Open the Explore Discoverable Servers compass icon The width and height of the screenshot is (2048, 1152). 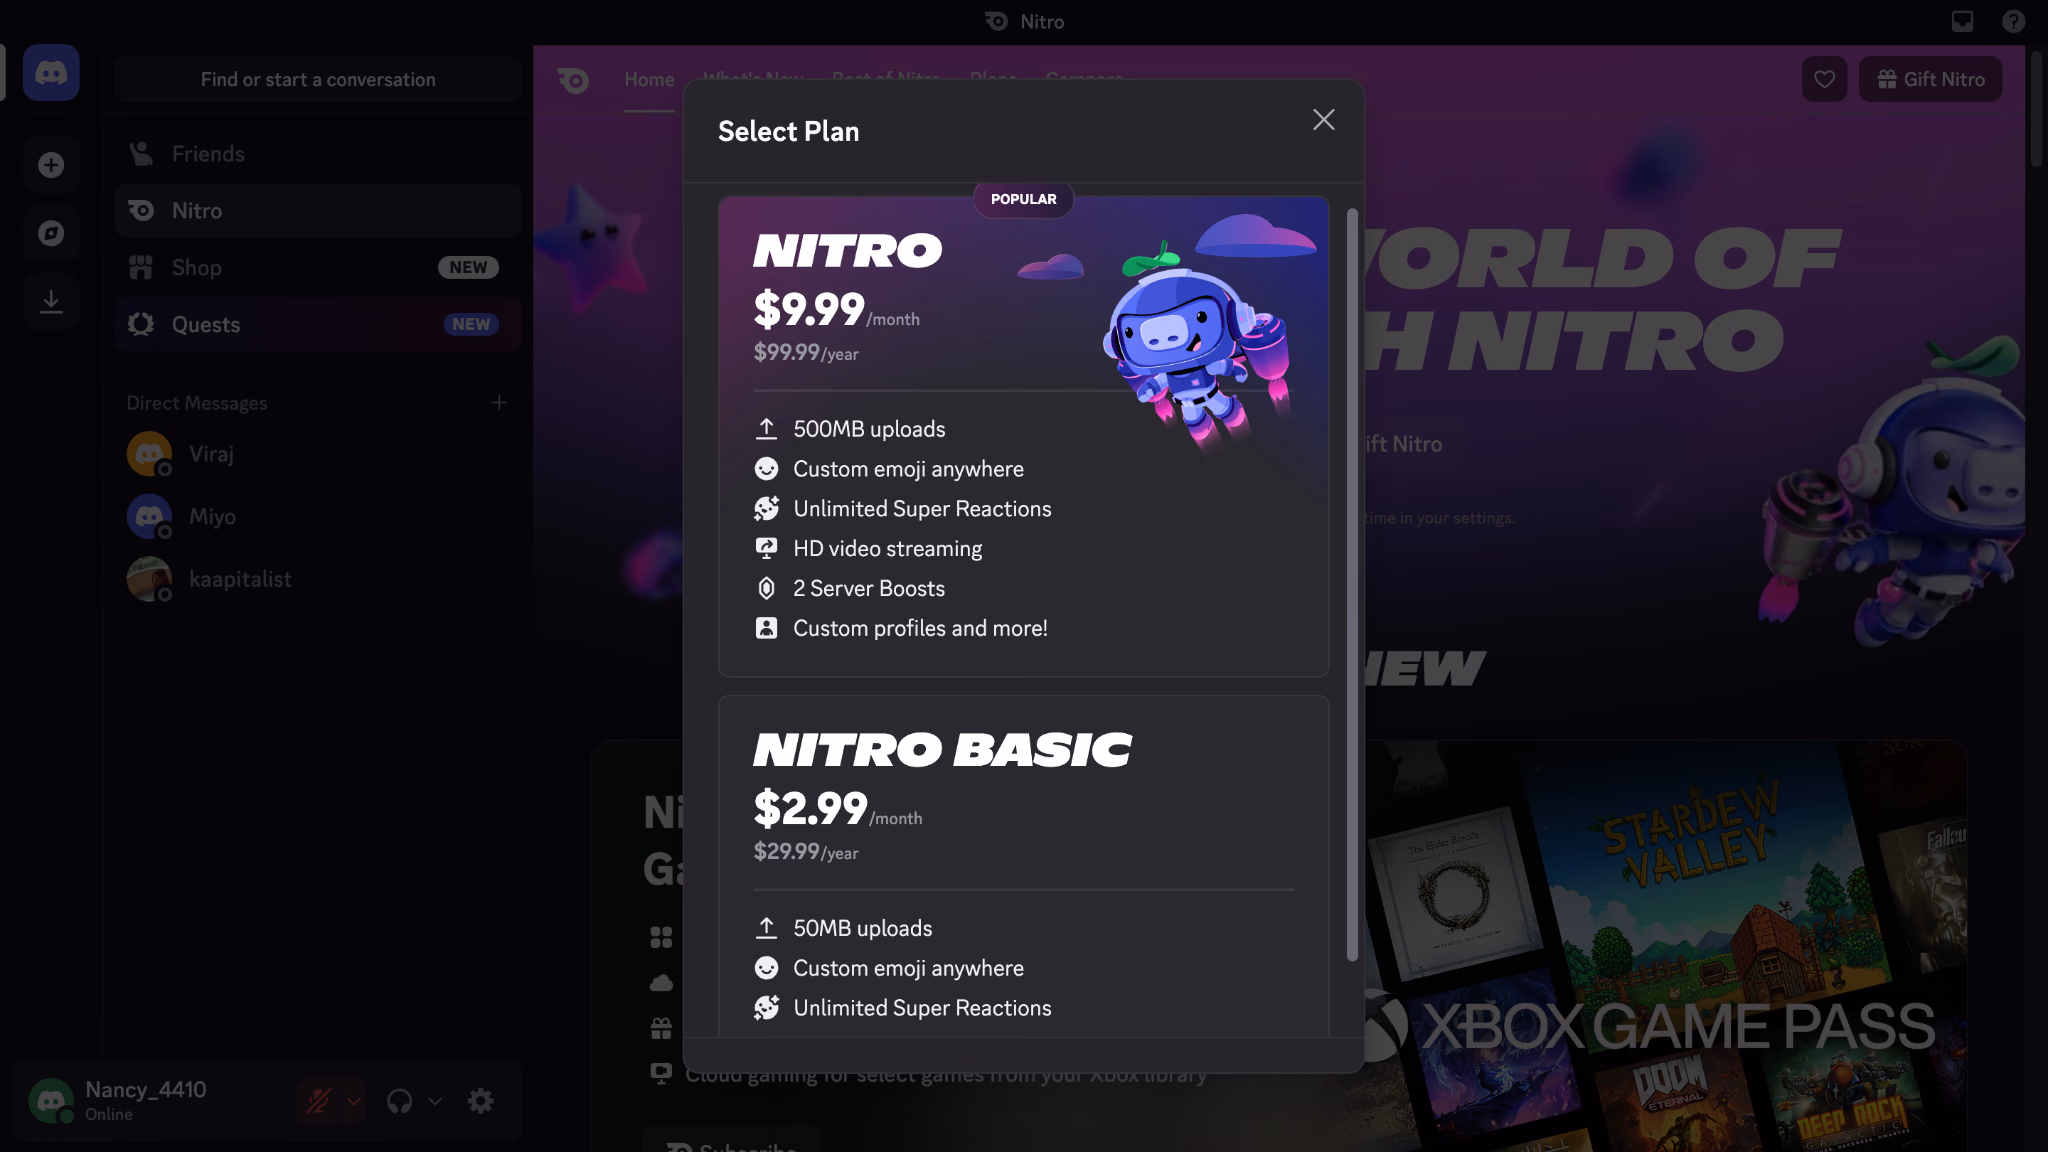(x=51, y=233)
